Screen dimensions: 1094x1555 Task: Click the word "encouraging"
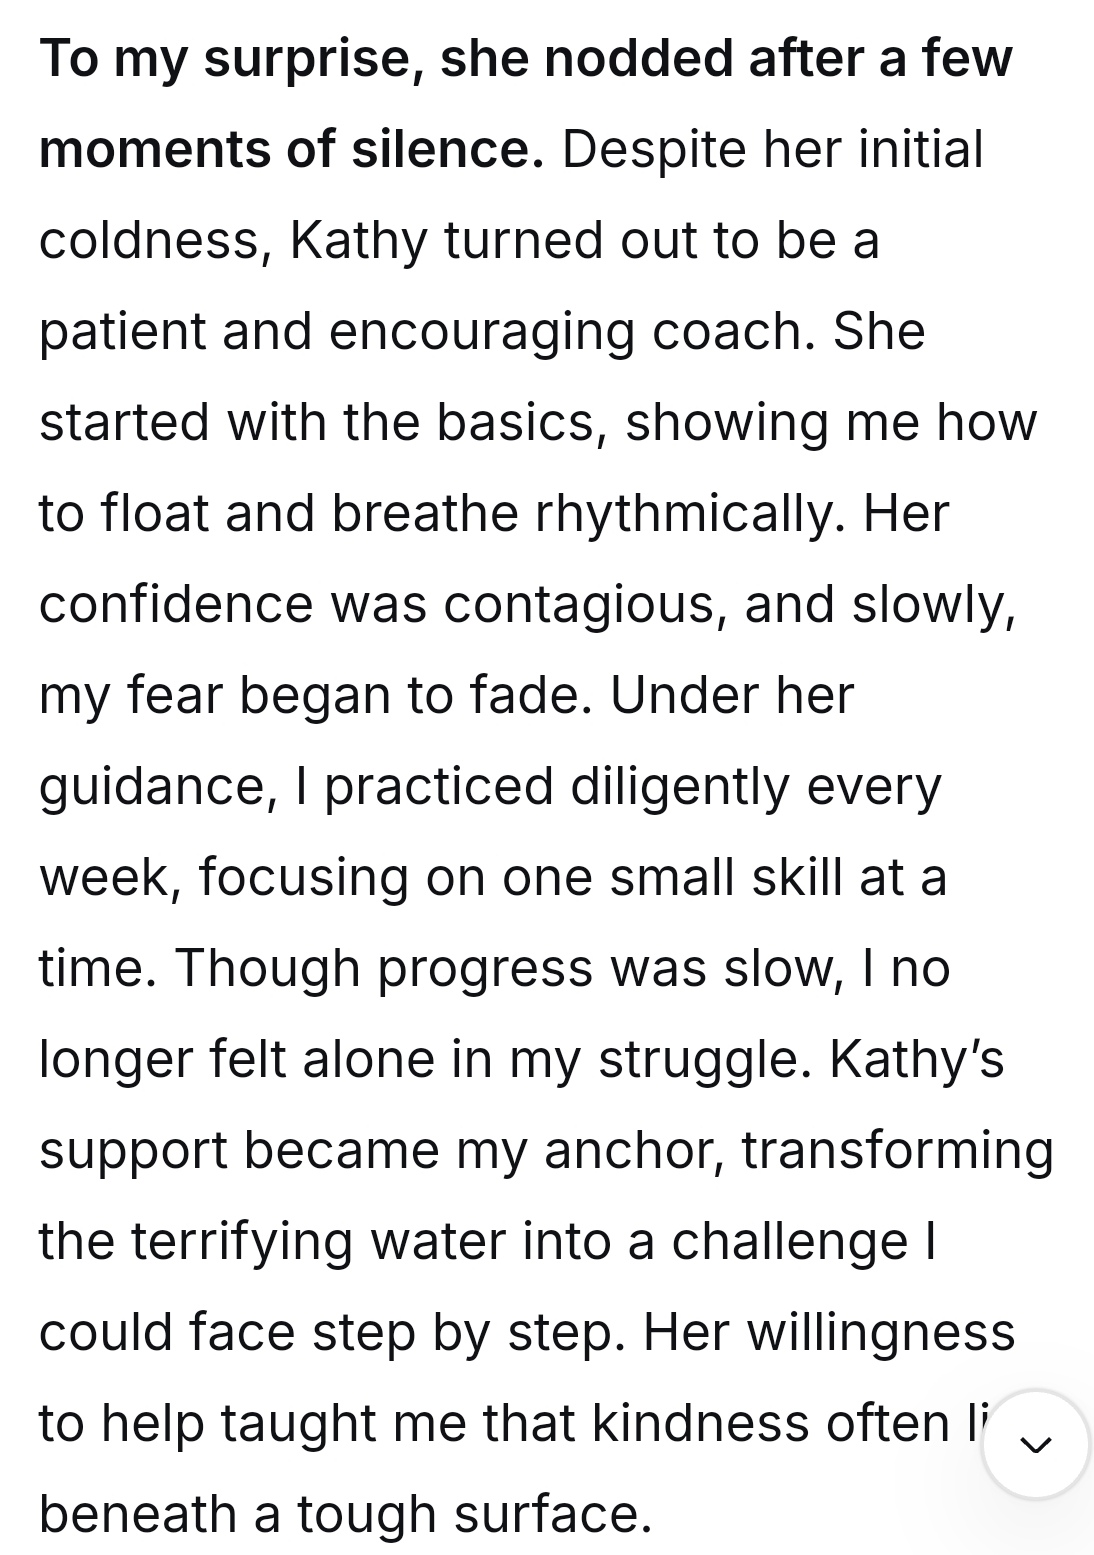pyautogui.click(x=481, y=332)
